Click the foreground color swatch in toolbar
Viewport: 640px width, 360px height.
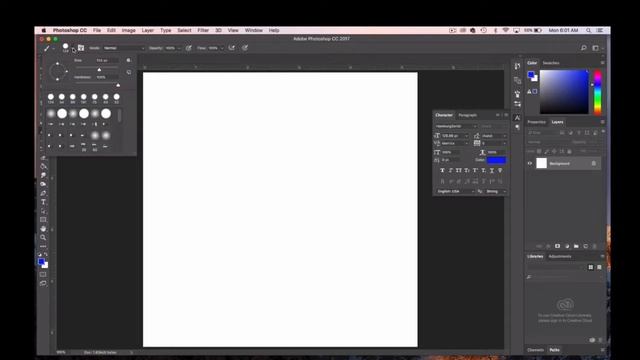41,262
